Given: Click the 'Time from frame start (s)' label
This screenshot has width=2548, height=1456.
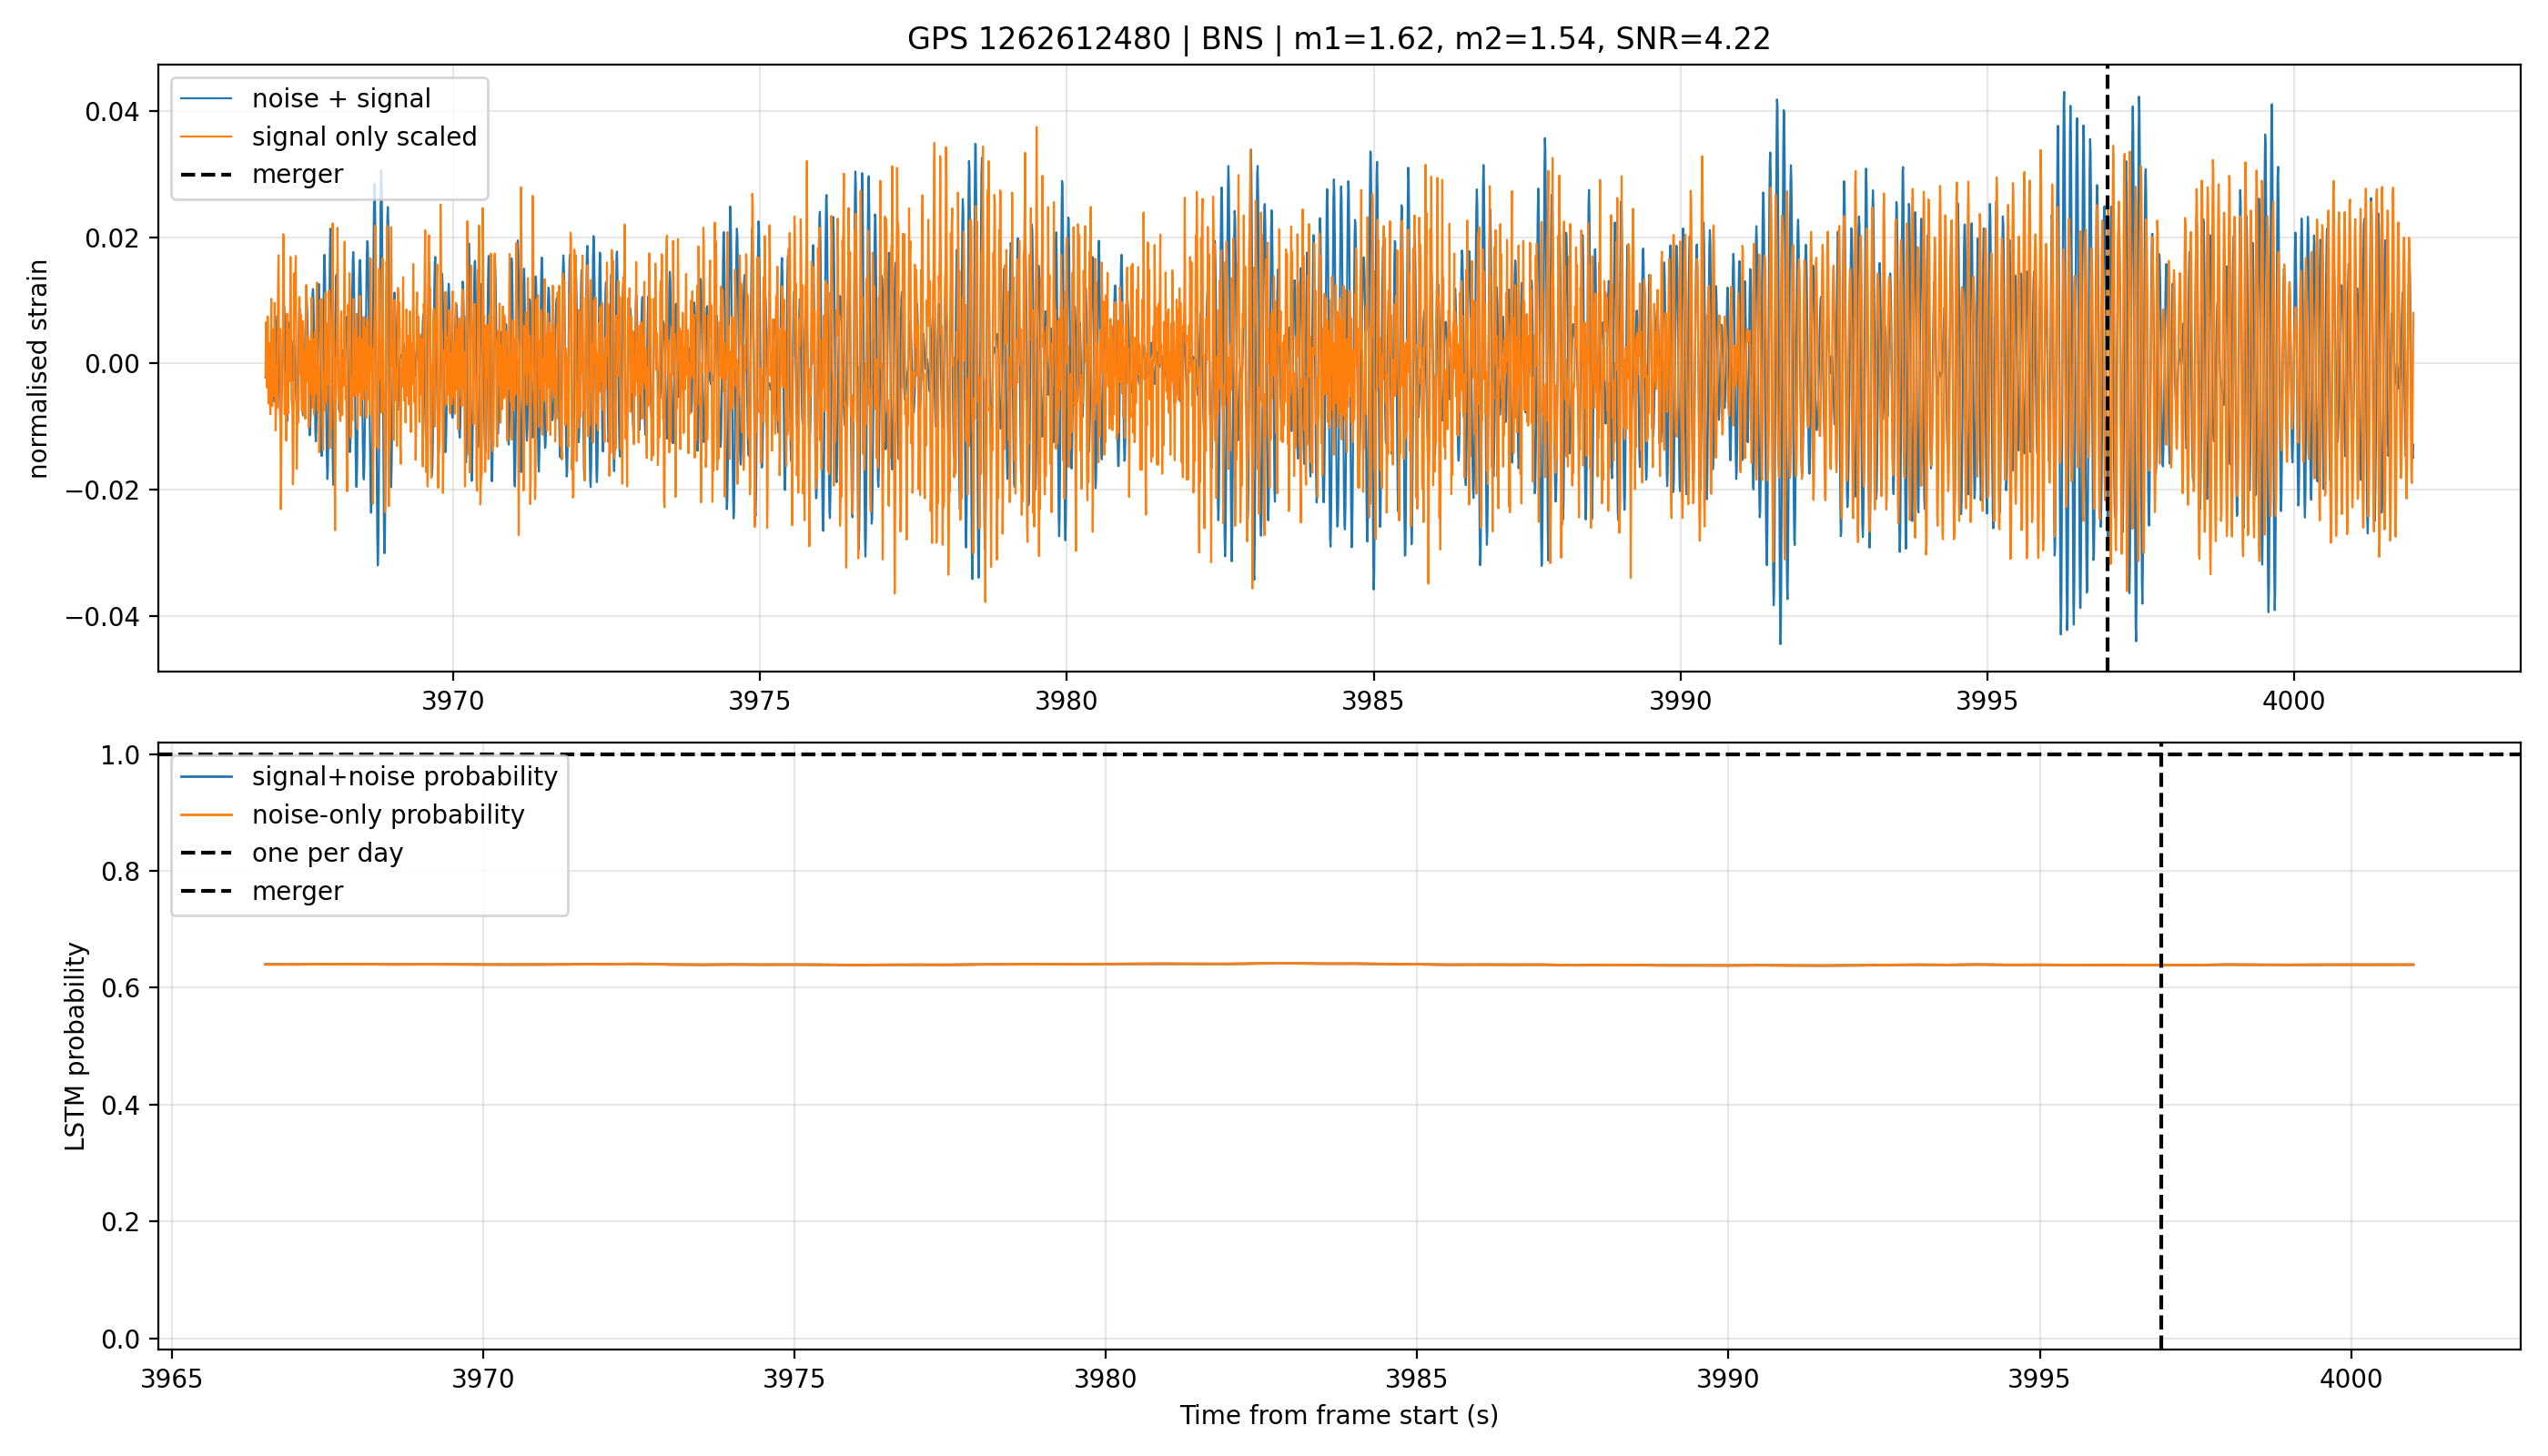Looking at the screenshot, I should 1338,1415.
